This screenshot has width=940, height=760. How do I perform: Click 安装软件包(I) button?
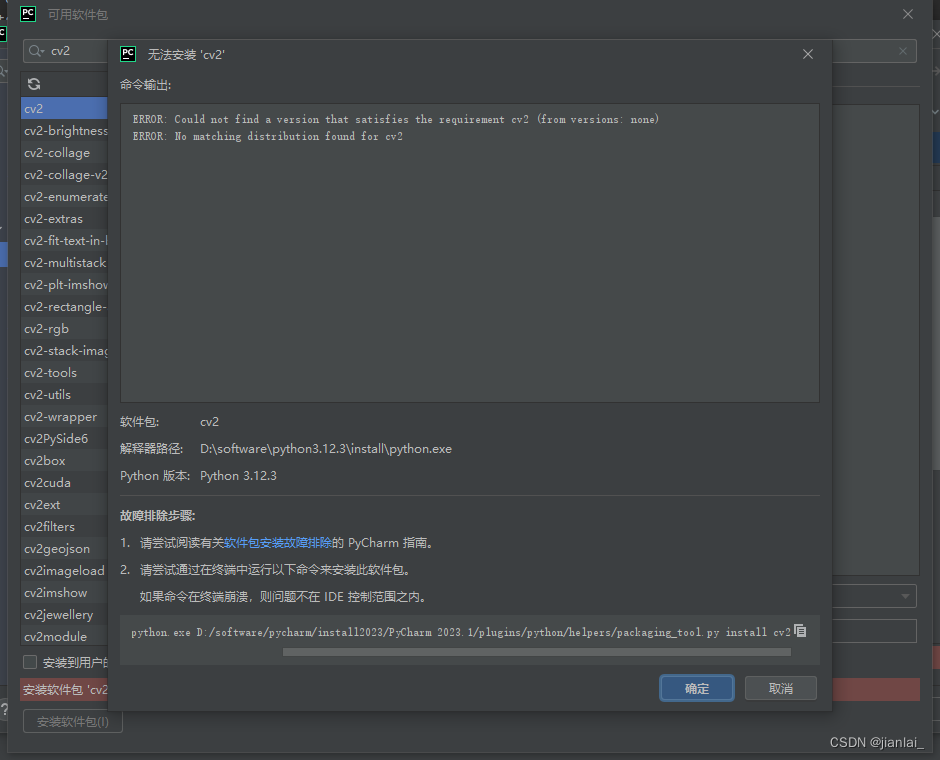coord(73,722)
